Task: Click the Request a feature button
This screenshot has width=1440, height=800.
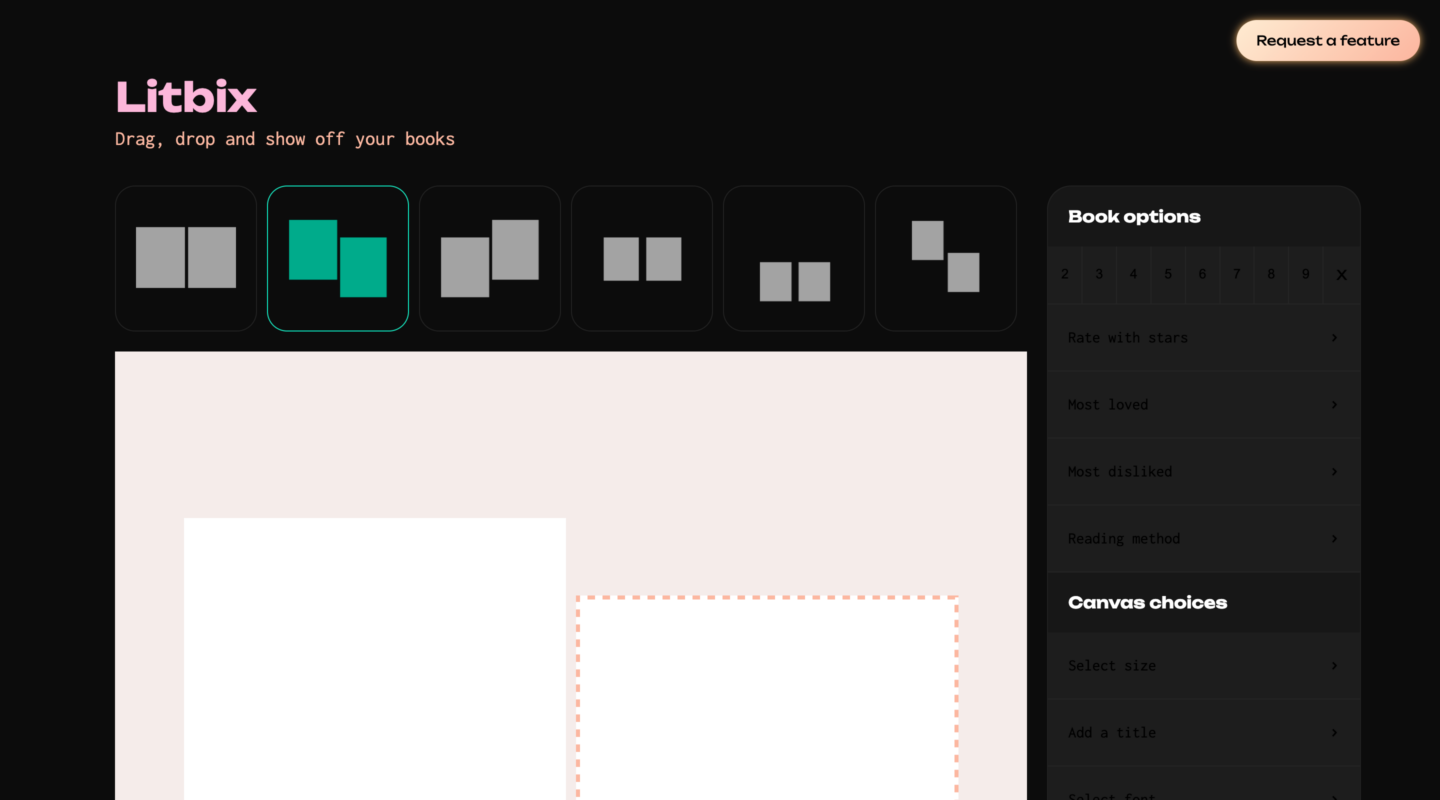Action: (x=1327, y=41)
